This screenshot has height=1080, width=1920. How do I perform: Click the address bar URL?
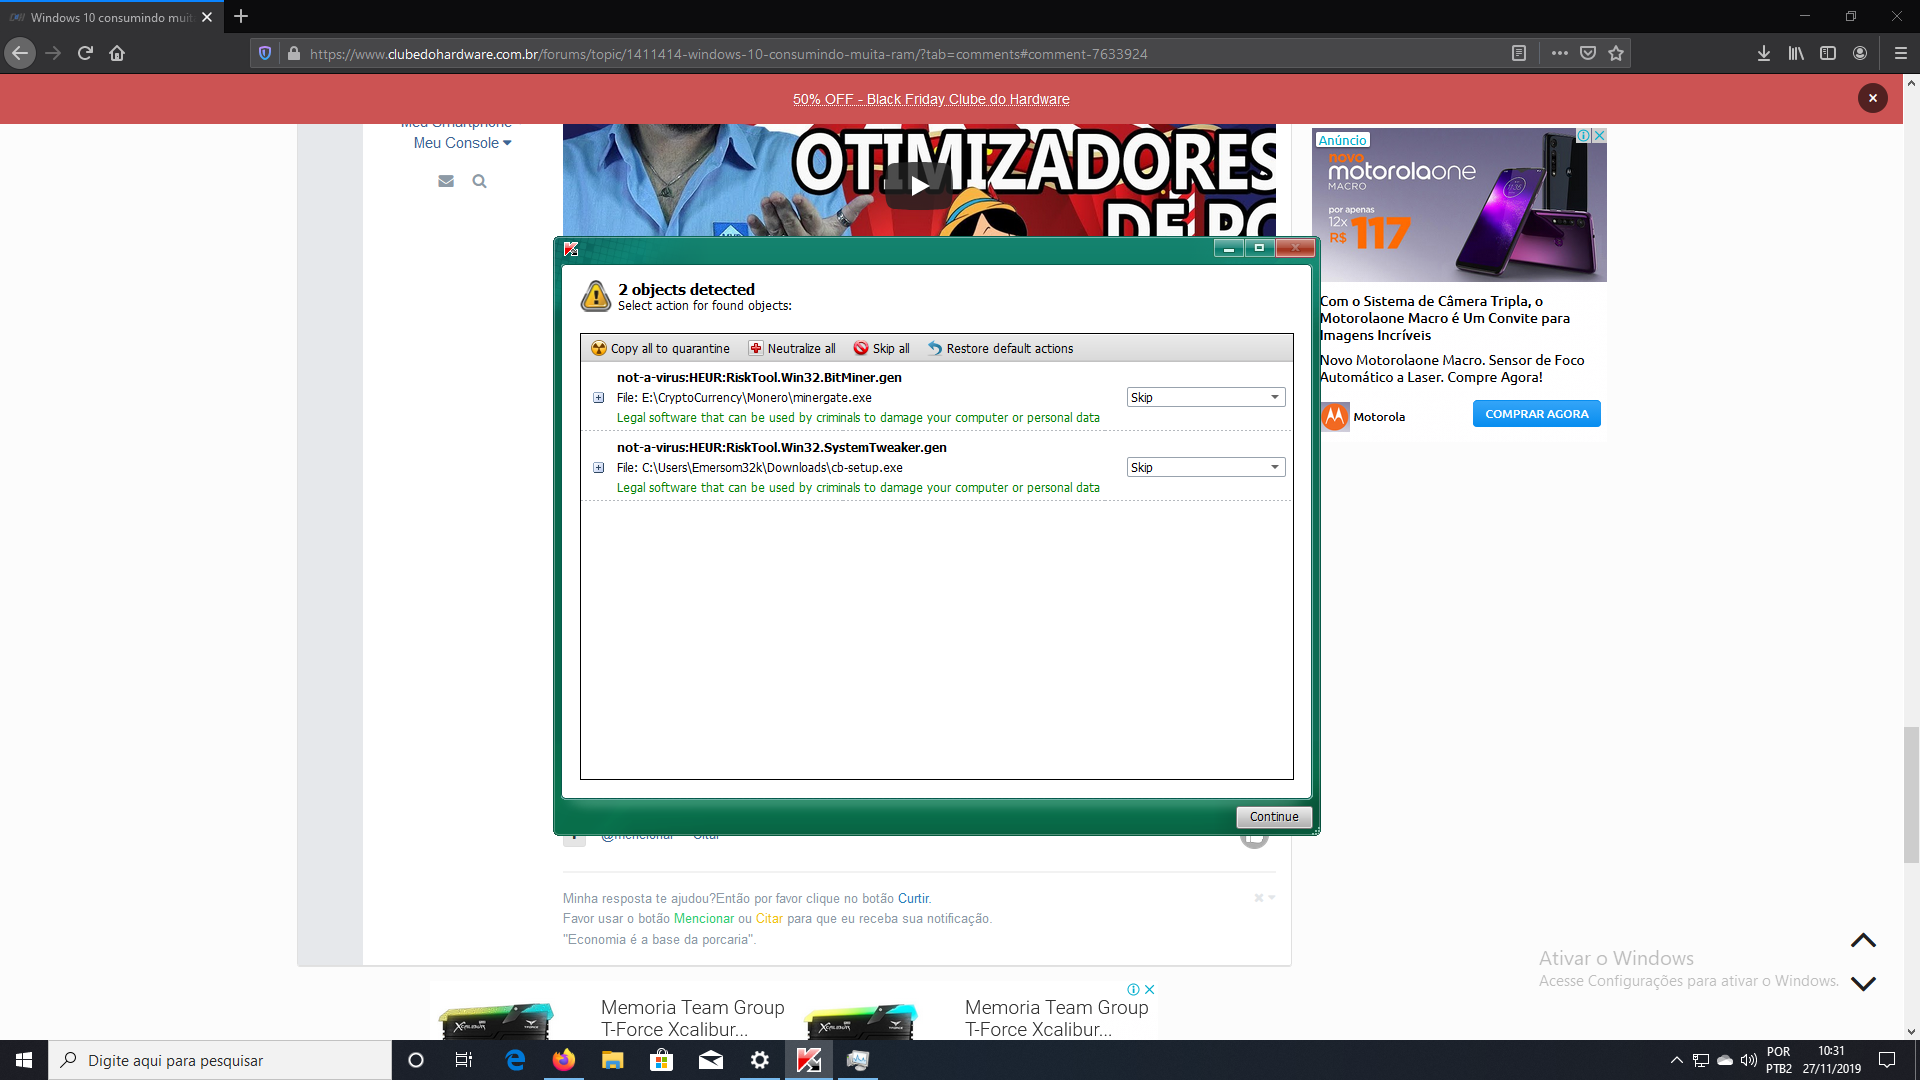coord(728,54)
